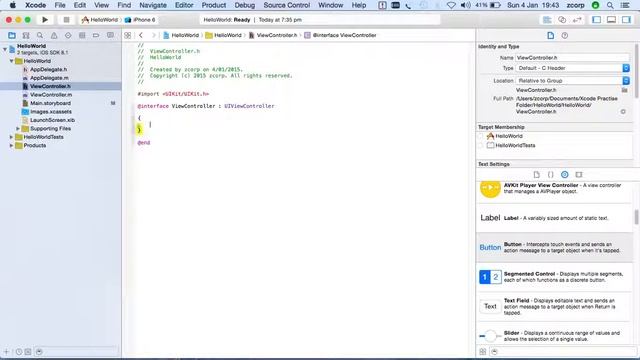Screen dimensions: 640x360
Task: Collapse the HelloWorld project root
Action: pos(5,49)
